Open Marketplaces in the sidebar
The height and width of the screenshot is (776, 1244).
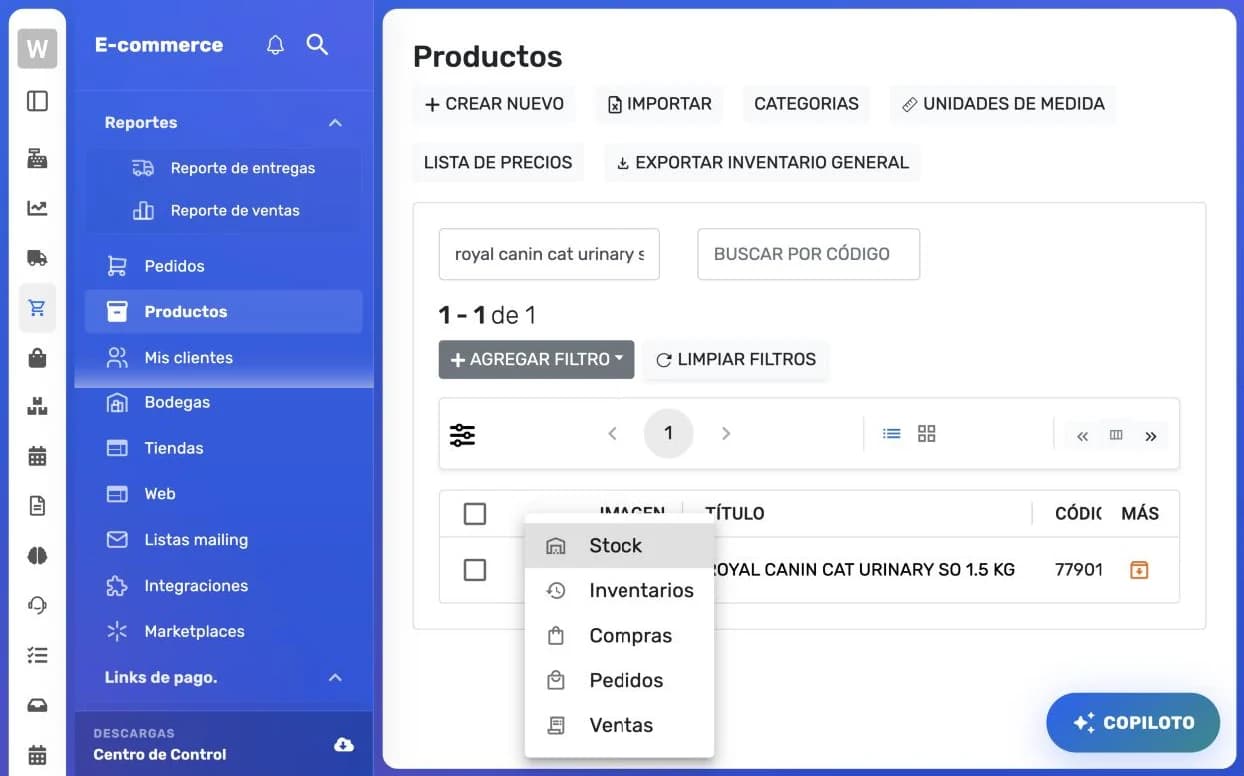(224, 632)
